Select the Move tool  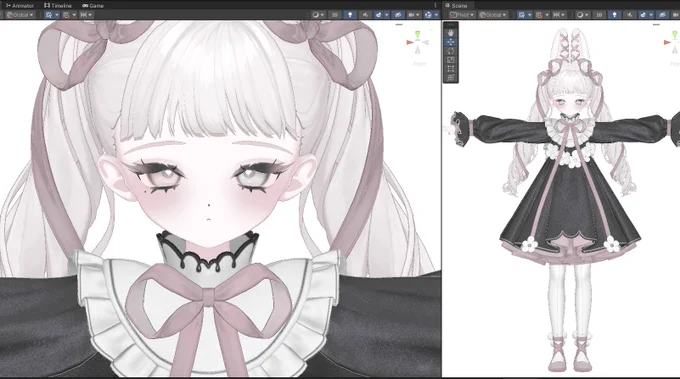tap(451, 42)
